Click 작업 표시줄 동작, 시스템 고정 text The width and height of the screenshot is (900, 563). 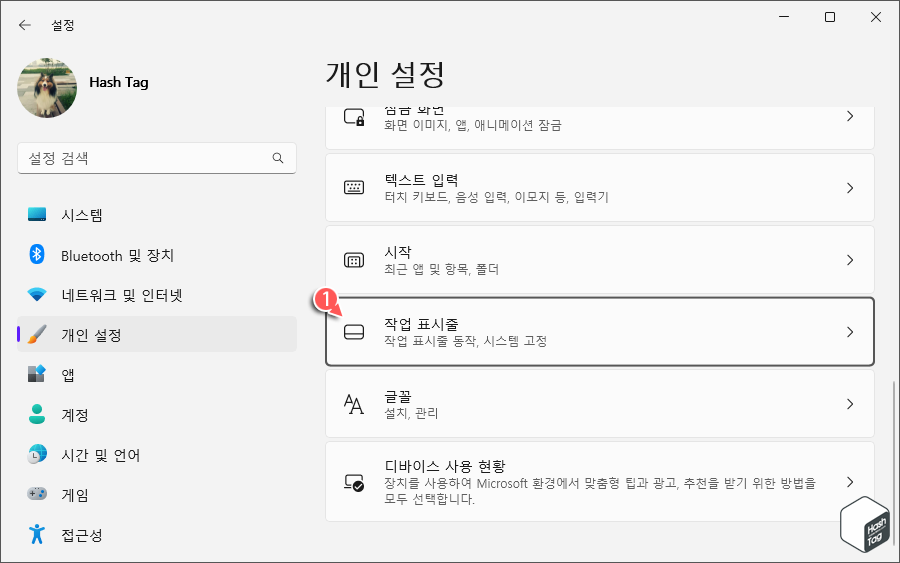click(465, 341)
